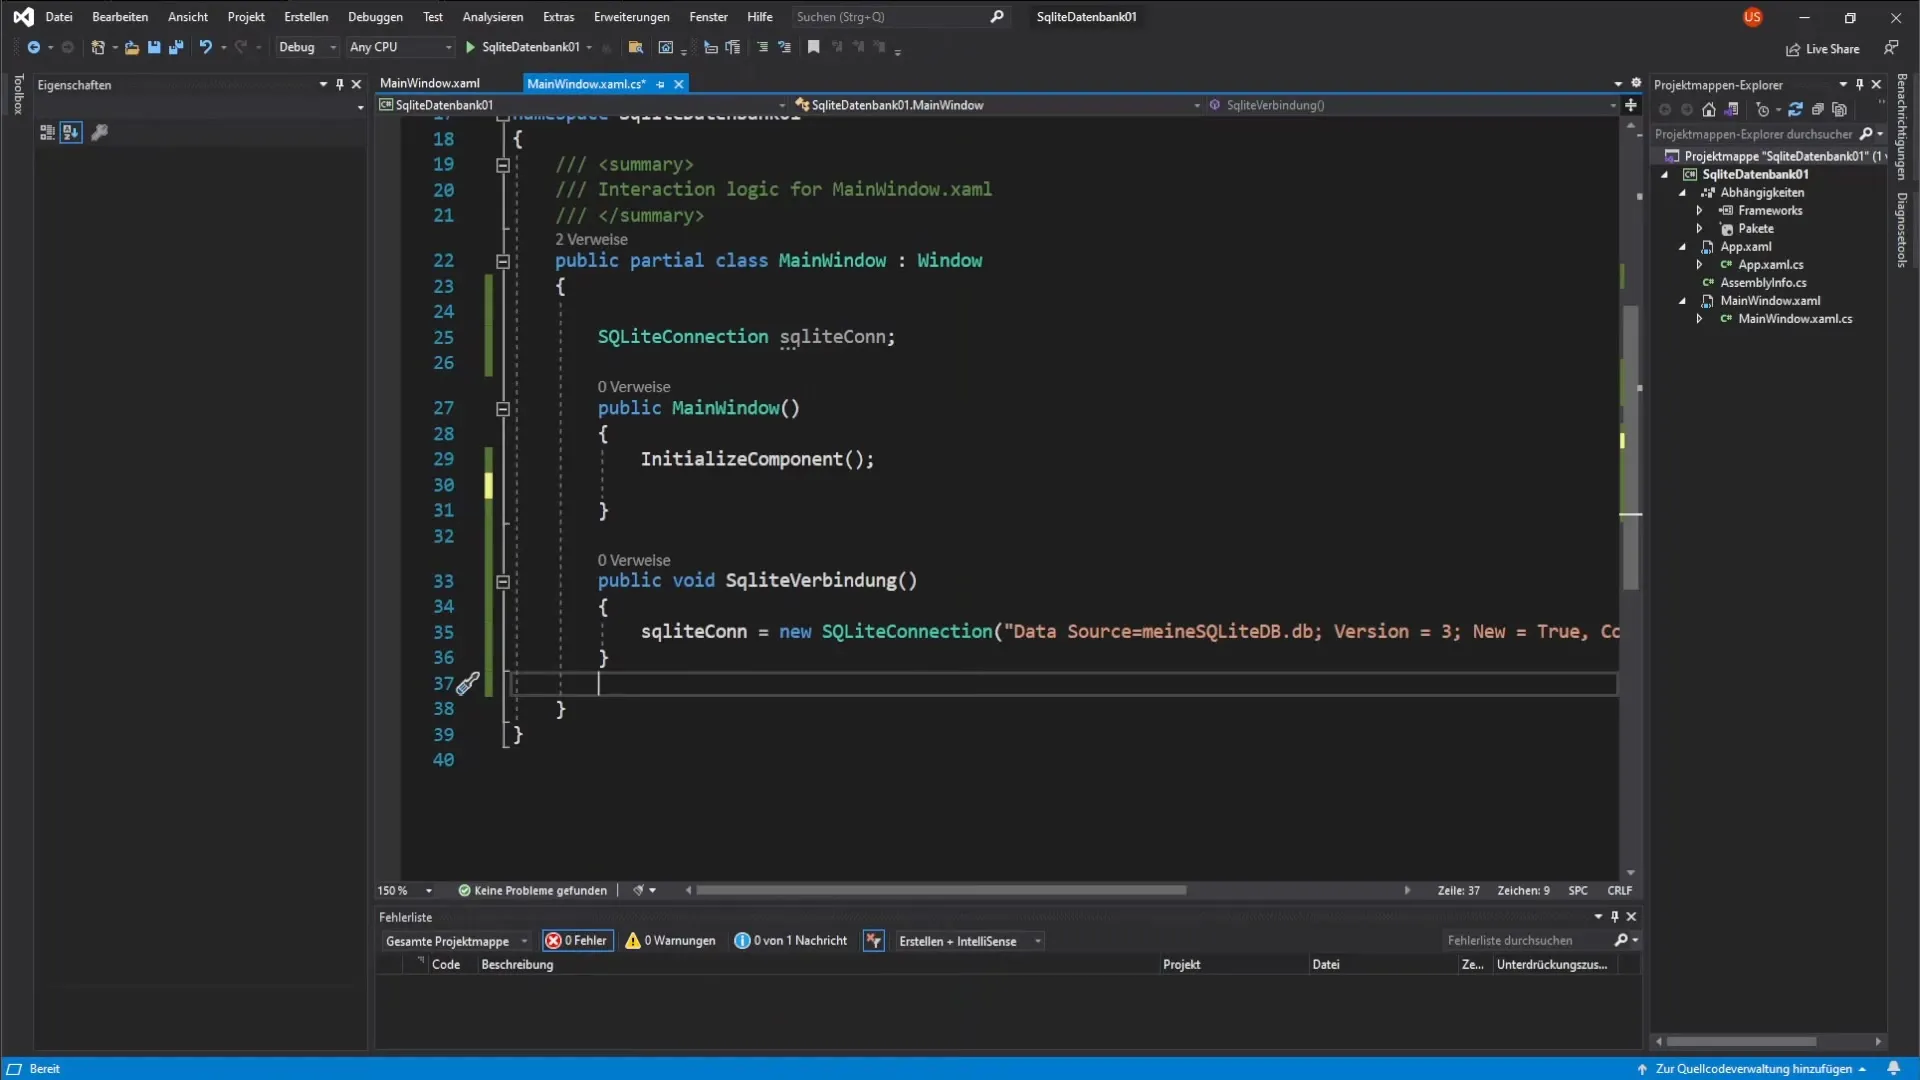Screen dimensions: 1920x1080
Task: Click the Live Share icon
Action: [x=1793, y=49]
